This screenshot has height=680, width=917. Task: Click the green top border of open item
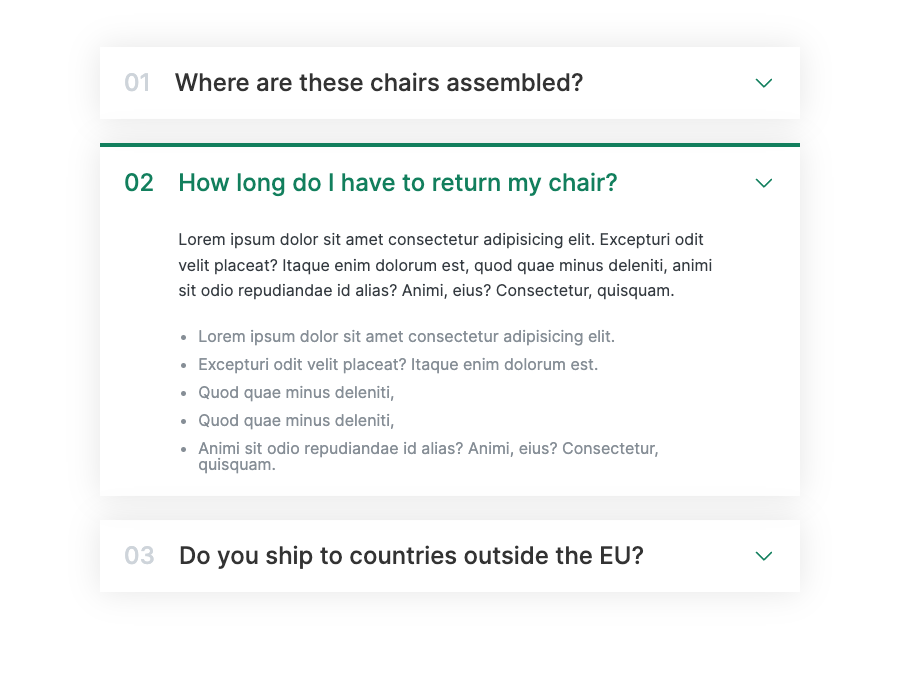point(449,145)
